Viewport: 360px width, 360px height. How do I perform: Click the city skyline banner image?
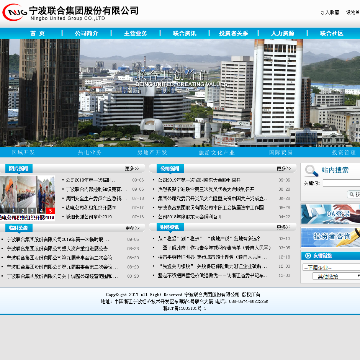[x=180, y=93]
